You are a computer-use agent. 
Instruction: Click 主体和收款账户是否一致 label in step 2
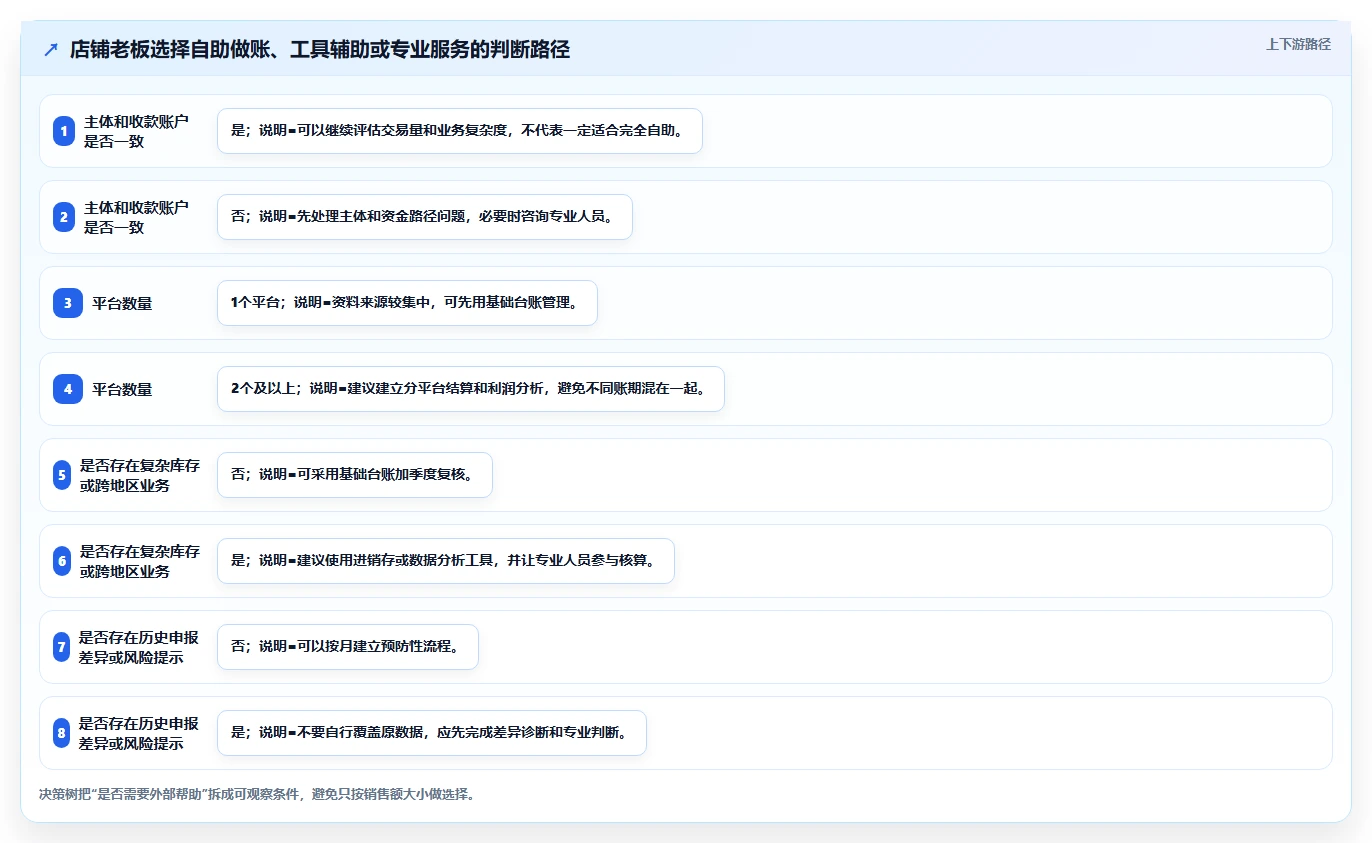[136, 217]
